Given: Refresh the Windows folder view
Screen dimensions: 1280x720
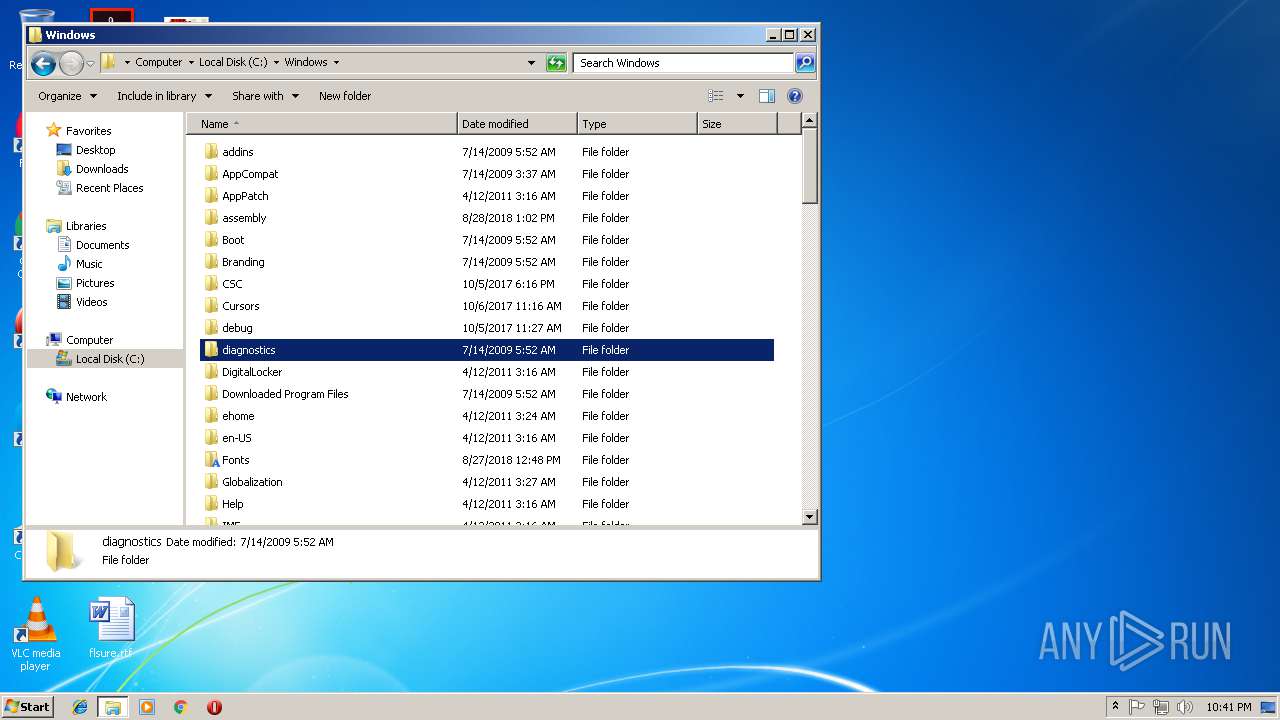Looking at the screenshot, I should [x=556, y=63].
